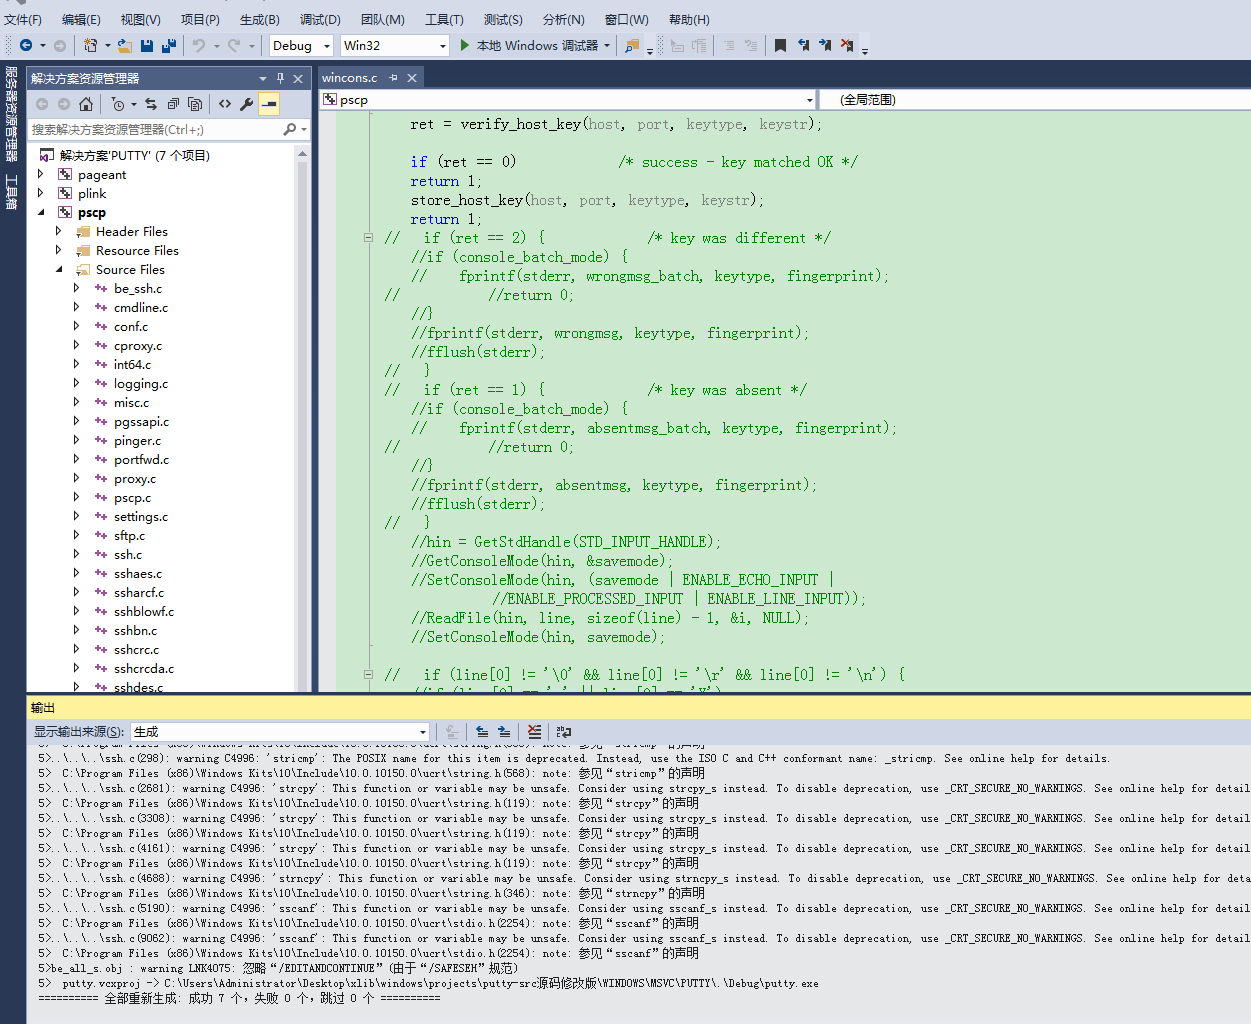The width and height of the screenshot is (1251, 1024).
Task: Open the (全局范围) scope dropdown
Action: (1036, 99)
